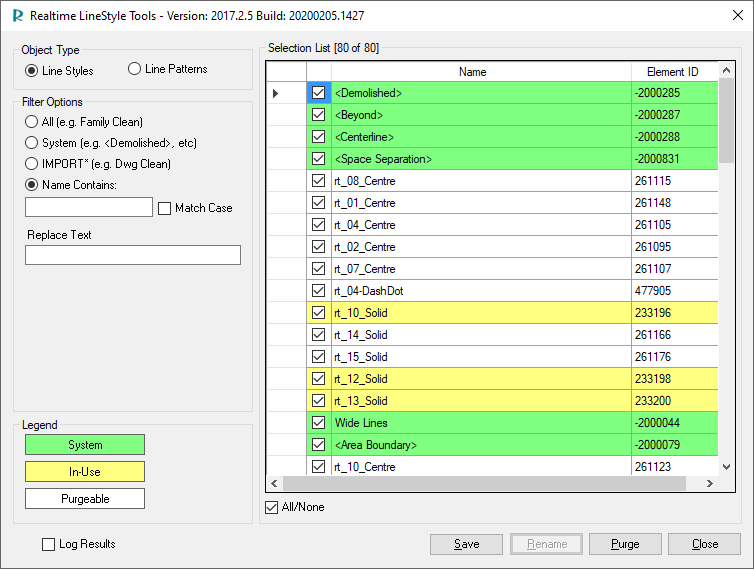Close the window with the X
The image size is (754, 569).
pos(738,15)
